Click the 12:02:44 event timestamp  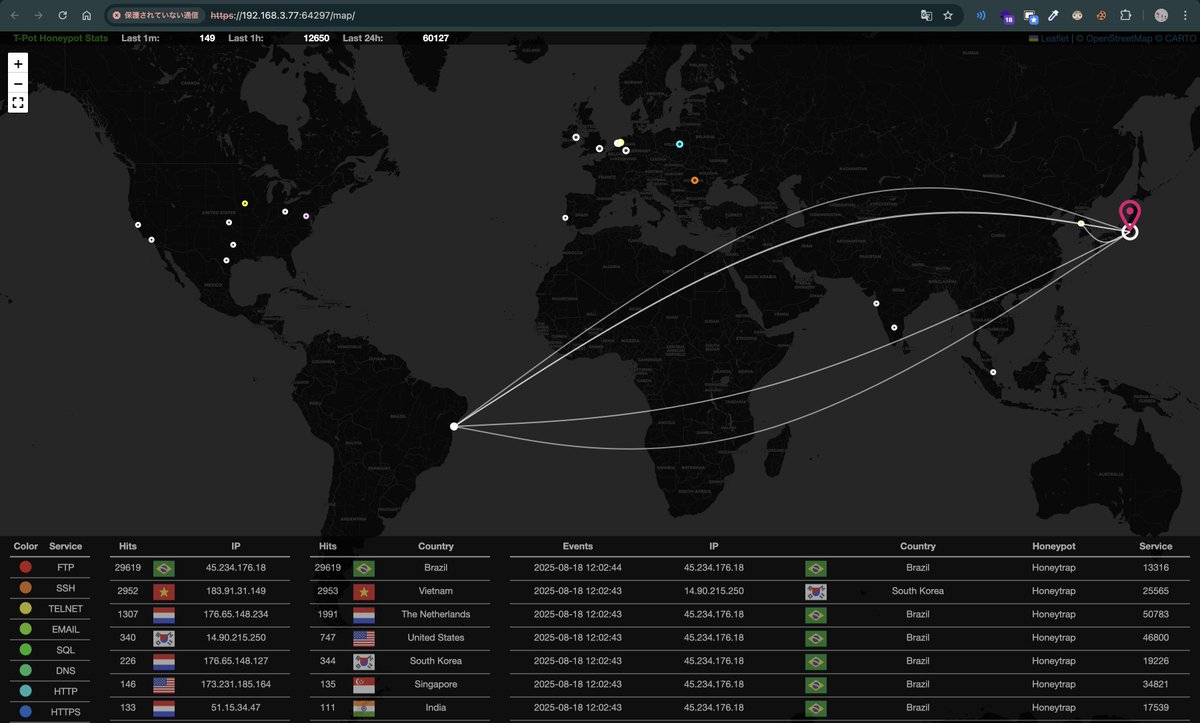click(x=578, y=568)
